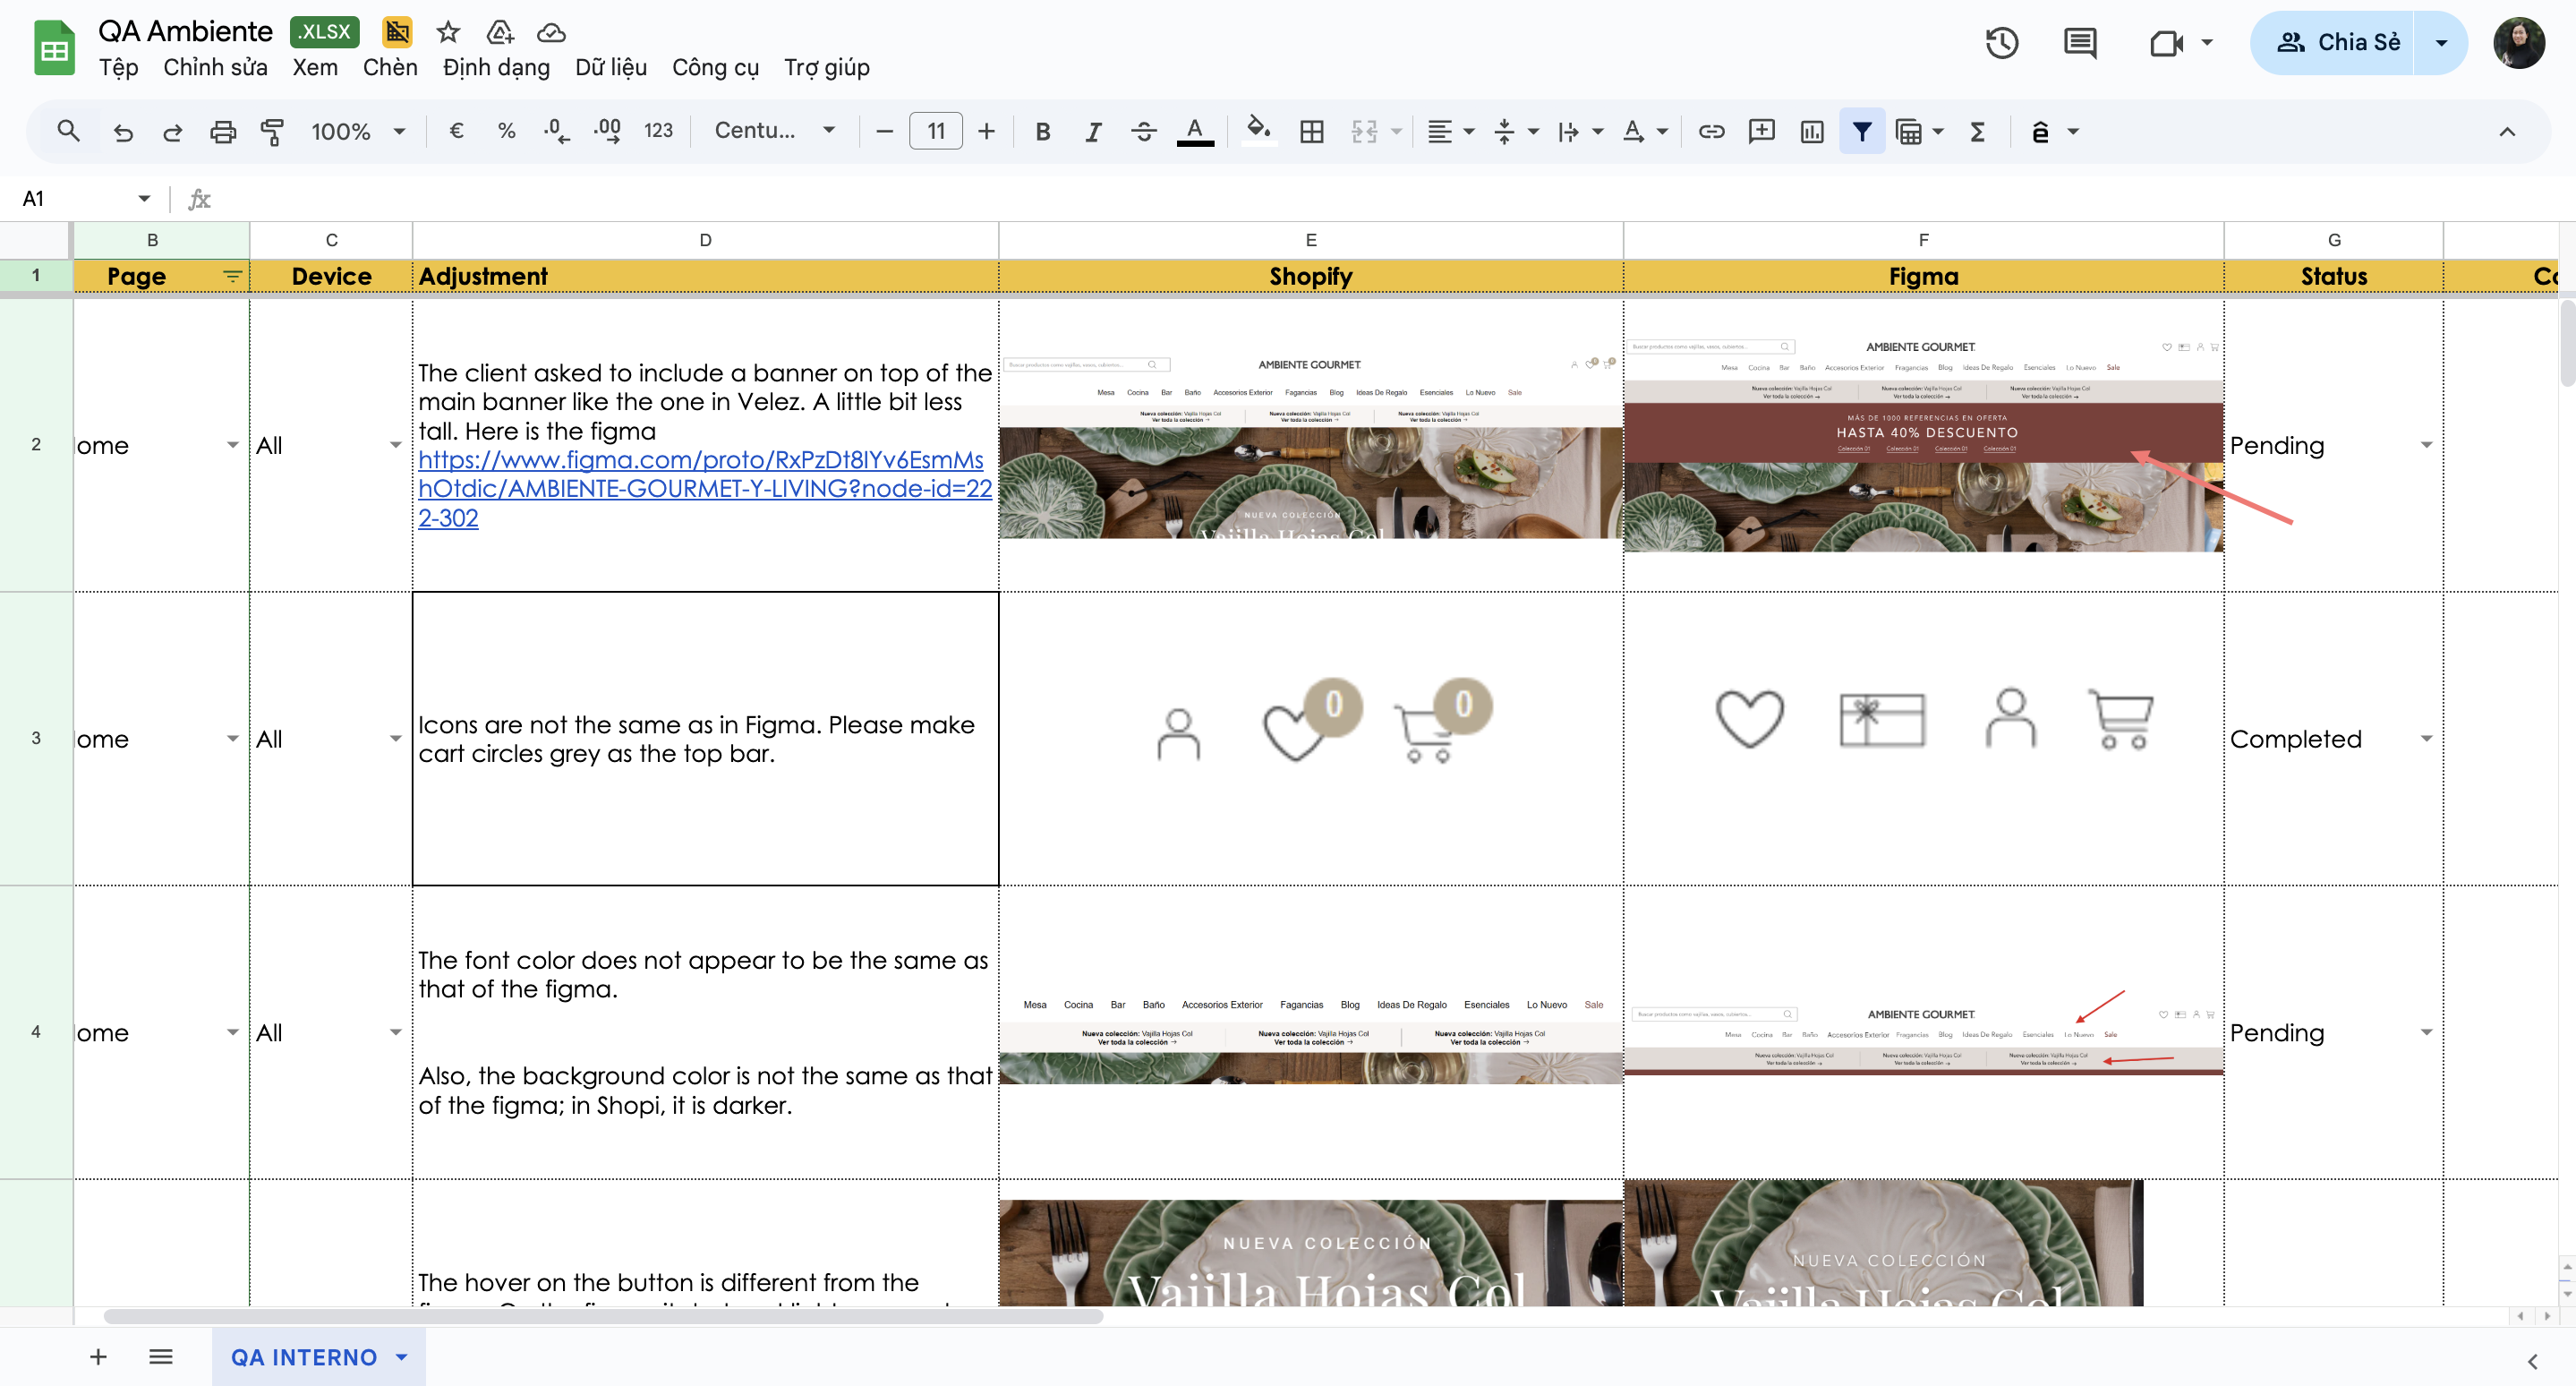Click the insert comment icon
Screen dimensions: 2576x1386
pyautogui.click(x=1761, y=131)
